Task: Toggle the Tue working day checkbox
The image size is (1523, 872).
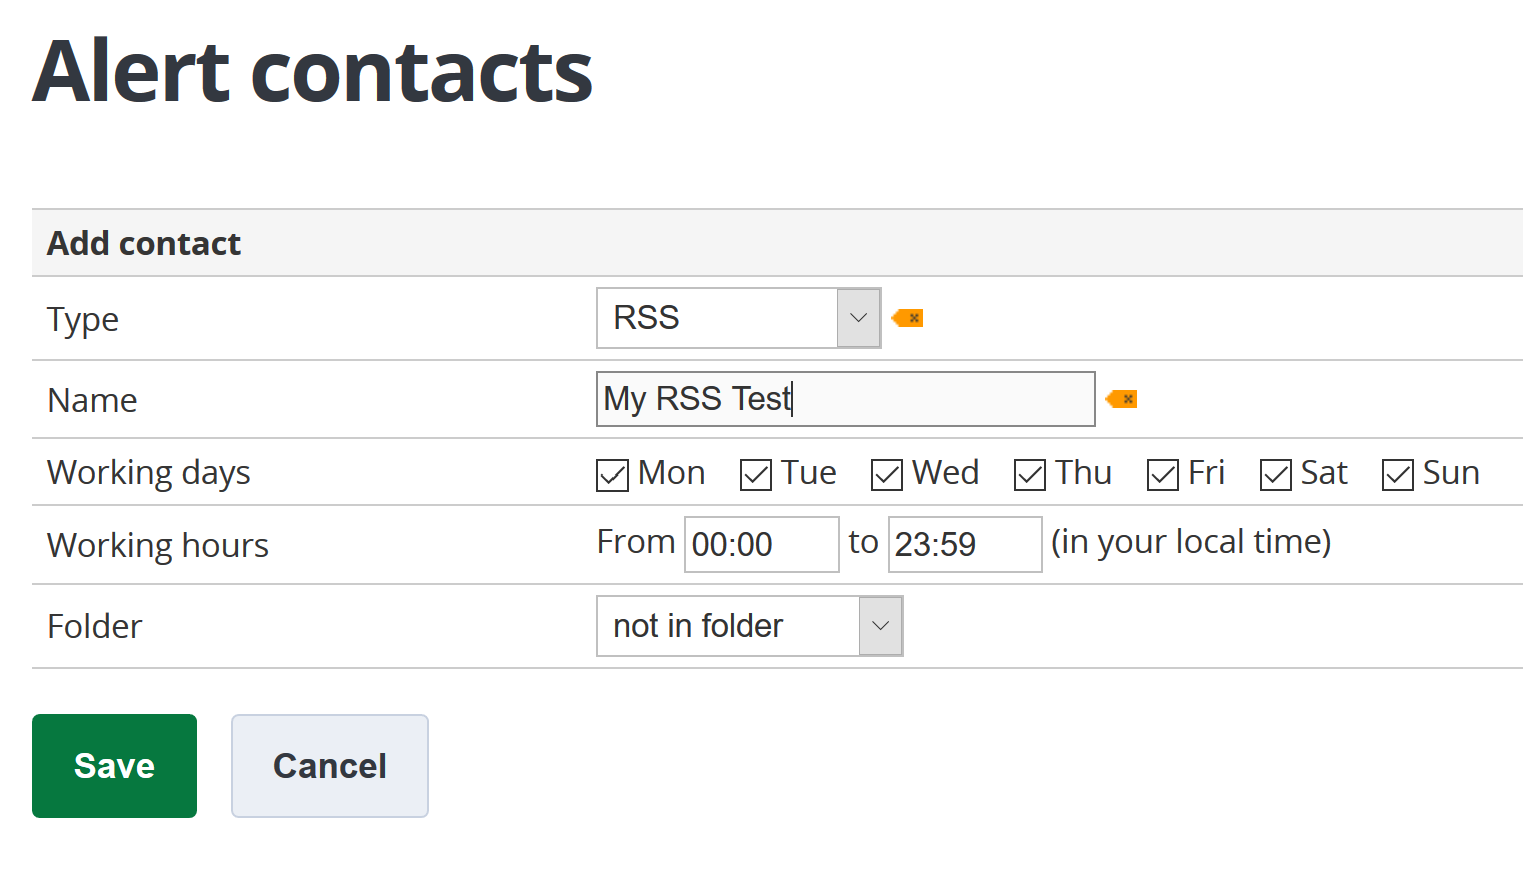Action: (756, 475)
